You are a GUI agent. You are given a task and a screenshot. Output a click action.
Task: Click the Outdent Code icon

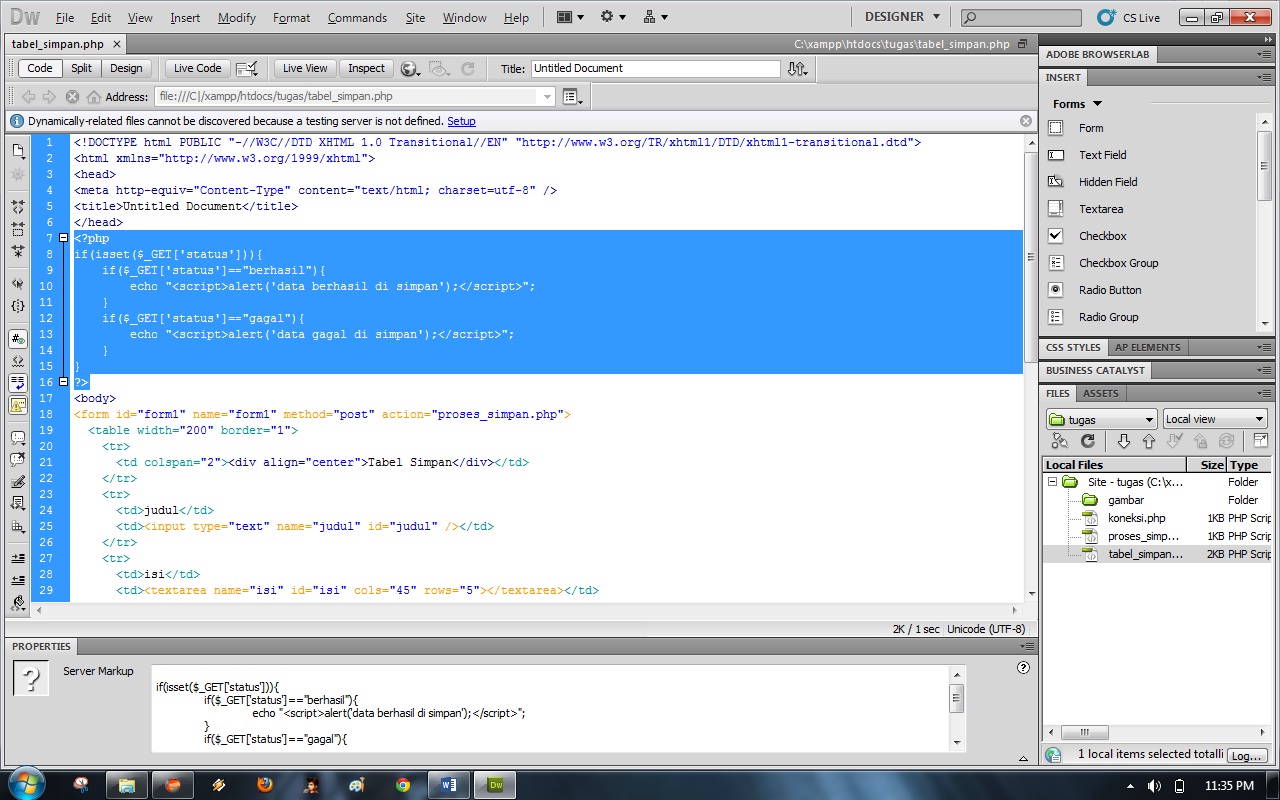click(18, 580)
